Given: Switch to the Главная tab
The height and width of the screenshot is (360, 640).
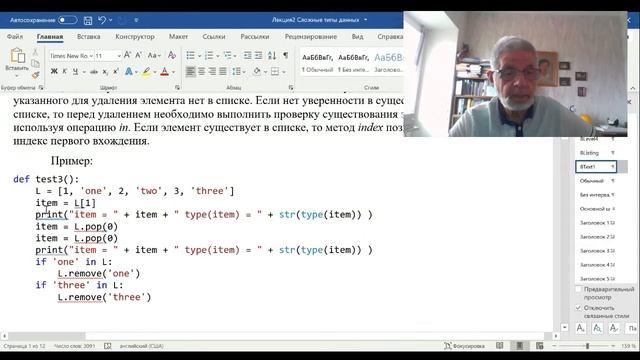Looking at the screenshot, I should pos(50,36).
